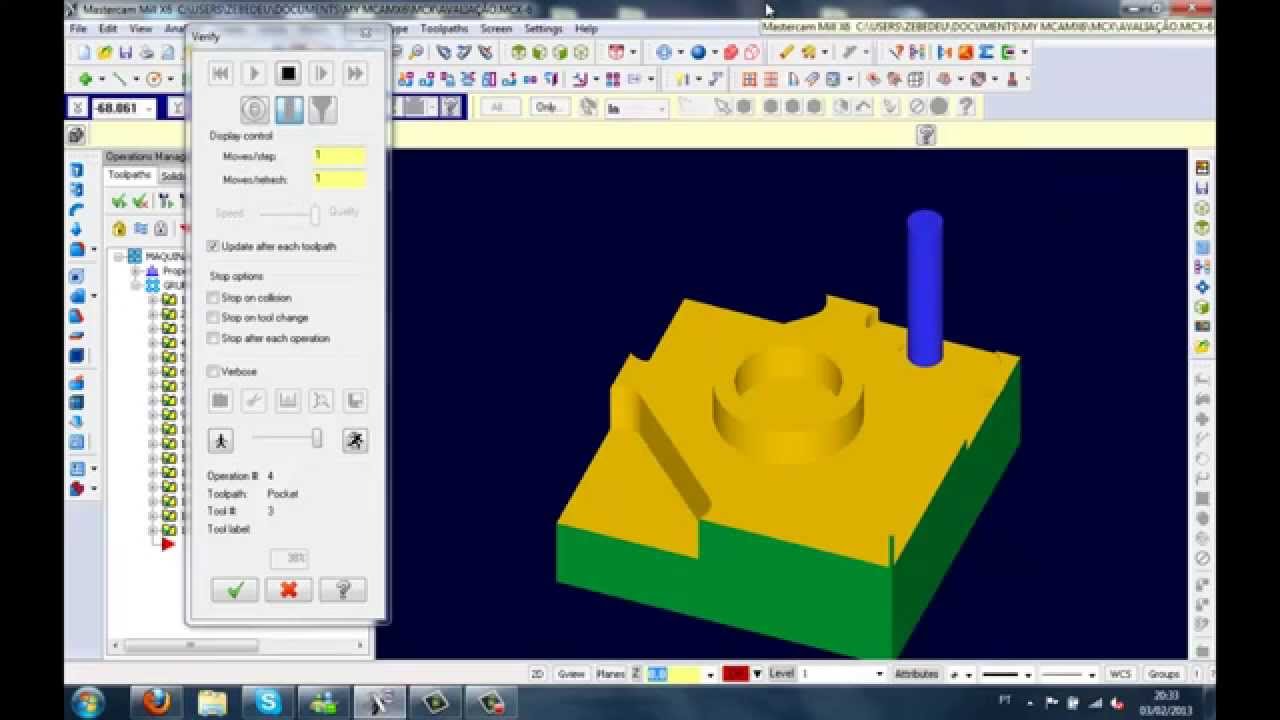This screenshot has height=720, width=1280.
Task: Open the View menu
Action: (x=141, y=29)
